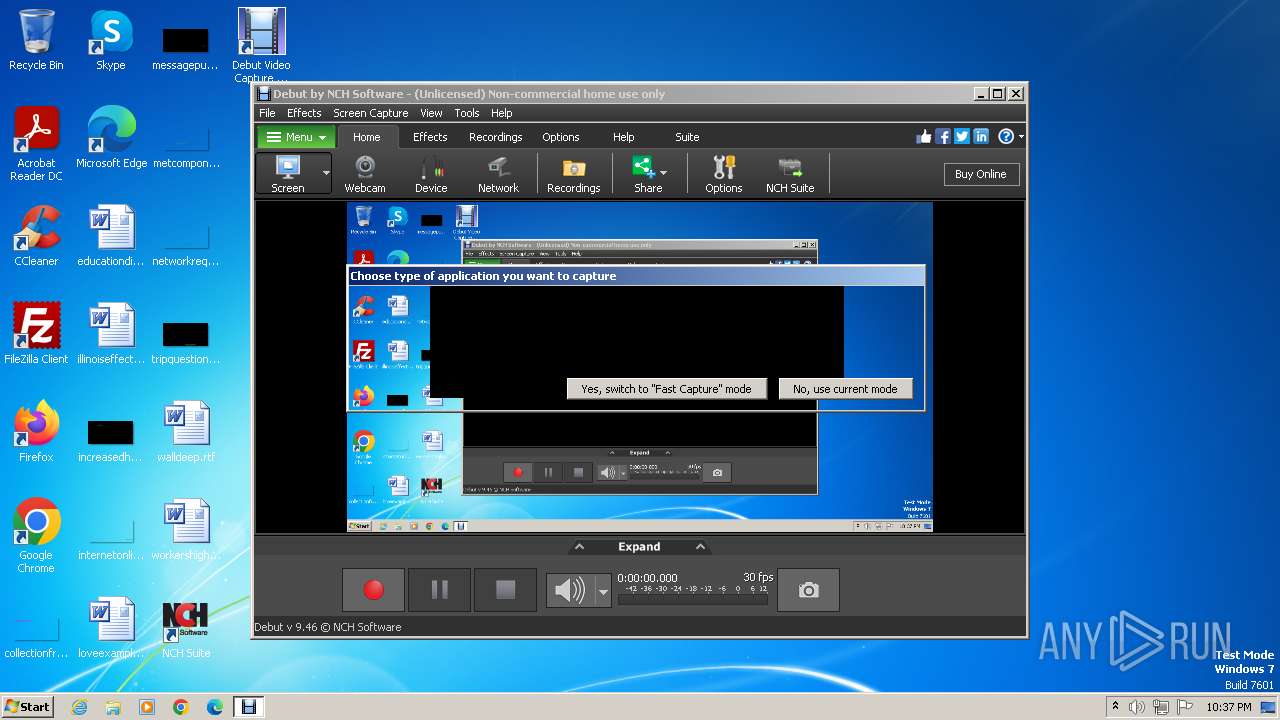The width and height of the screenshot is (1280, 720).
Task: Open the Suite ribbon tab
Action: pos(687,137)
